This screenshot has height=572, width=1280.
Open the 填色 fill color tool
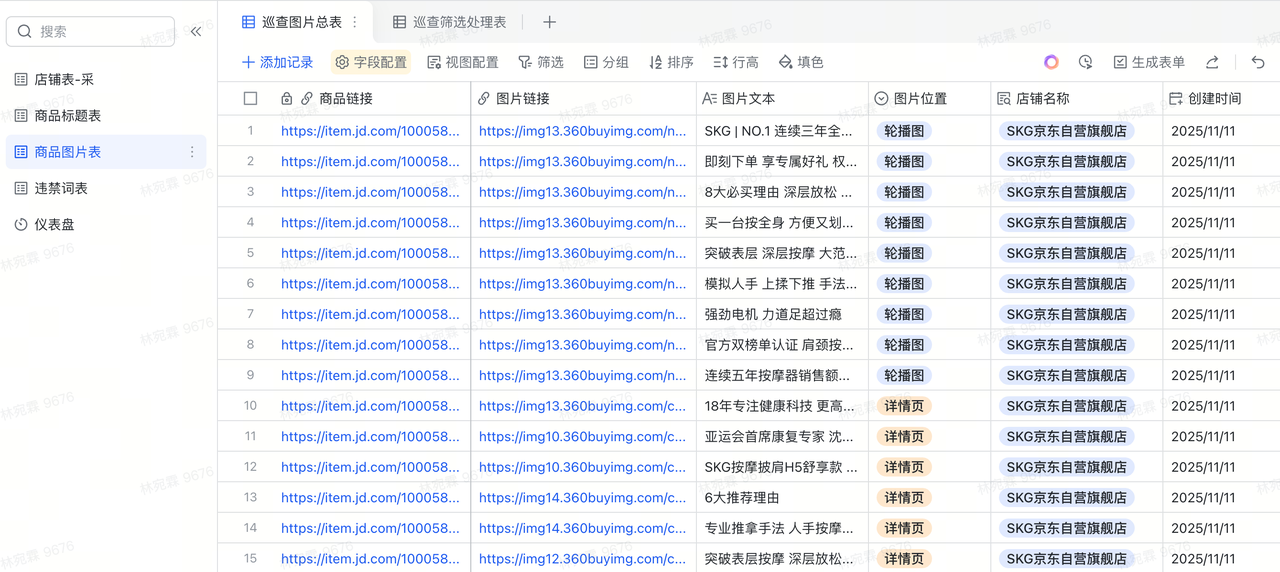click(x=800, y=62)
